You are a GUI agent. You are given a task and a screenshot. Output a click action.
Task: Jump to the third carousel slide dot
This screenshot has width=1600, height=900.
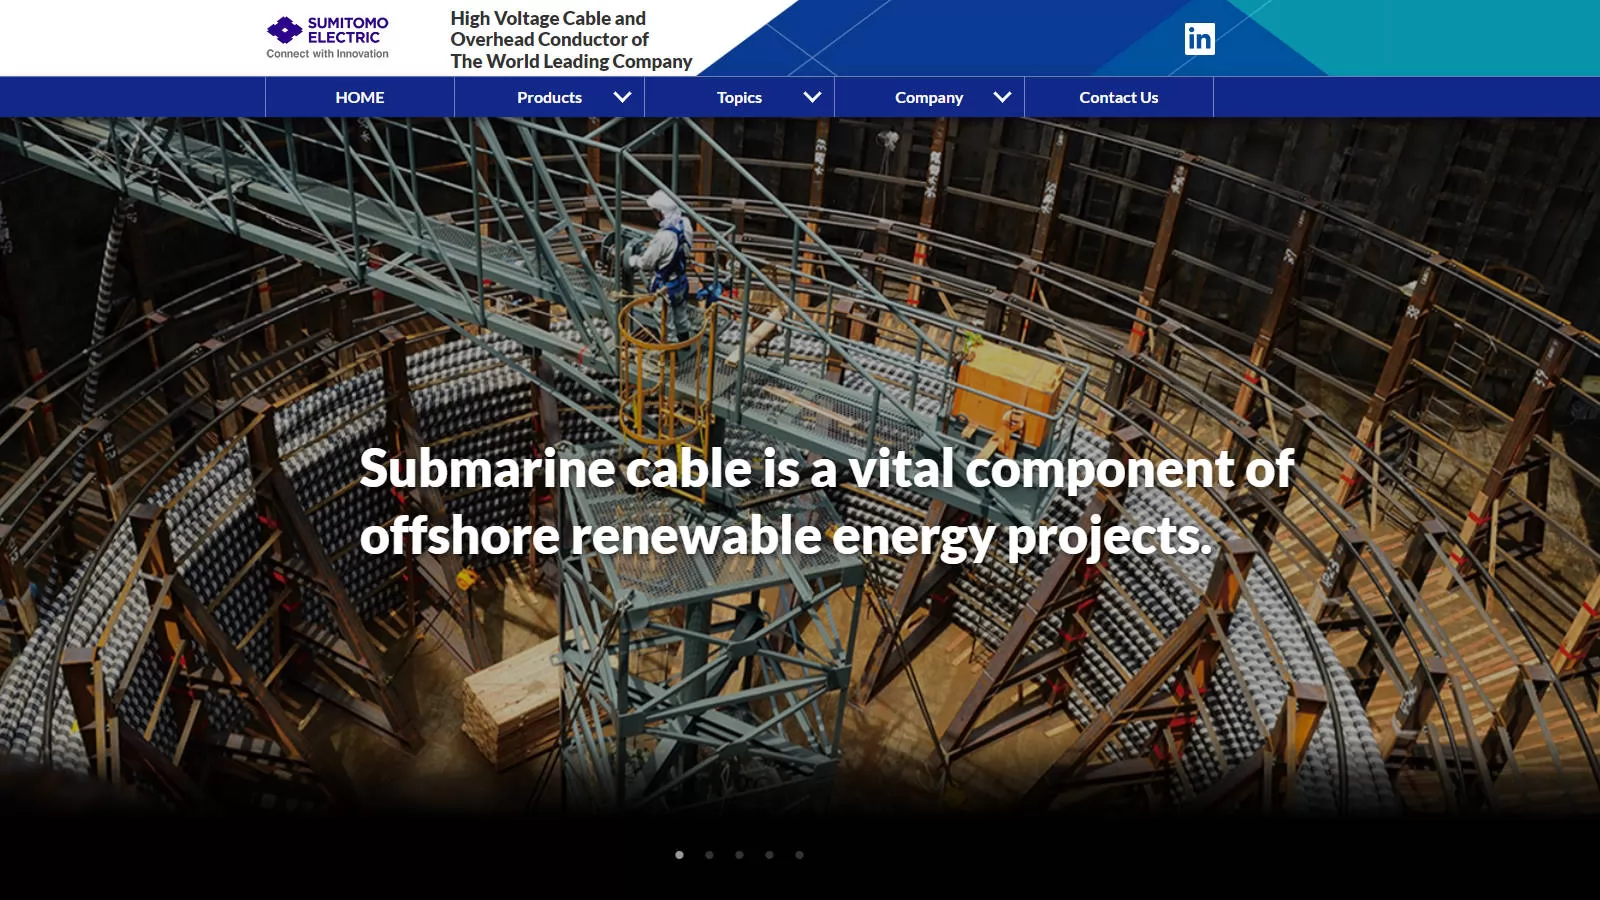click(740, 855)
